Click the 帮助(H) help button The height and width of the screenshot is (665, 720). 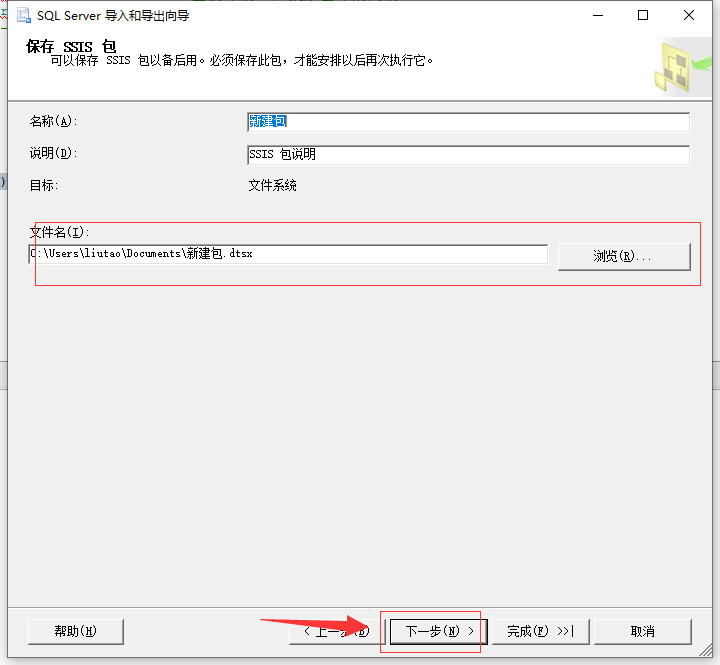(76, 631)
